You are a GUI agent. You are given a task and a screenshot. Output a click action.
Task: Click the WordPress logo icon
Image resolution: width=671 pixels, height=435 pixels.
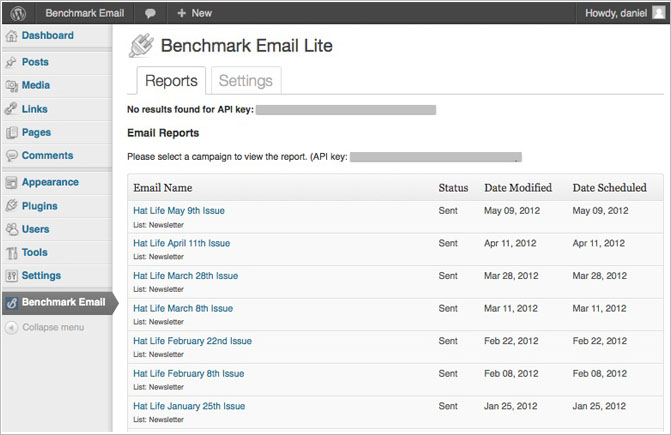pyautogui.click(x=17, y=13)
